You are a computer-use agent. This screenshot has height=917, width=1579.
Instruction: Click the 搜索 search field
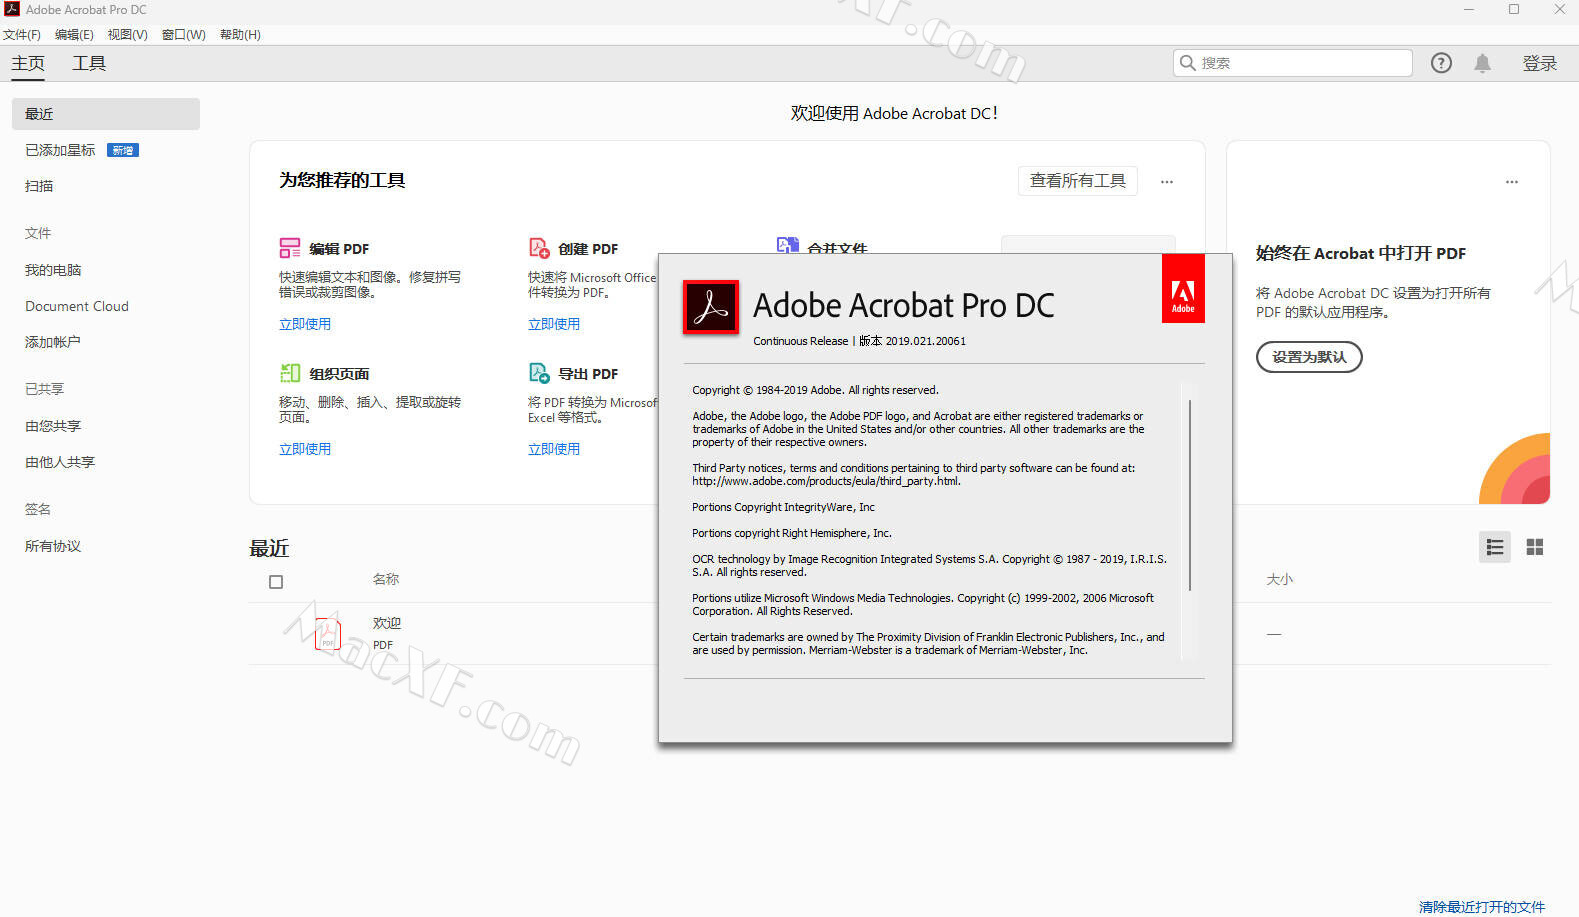tap(1292, 63)
